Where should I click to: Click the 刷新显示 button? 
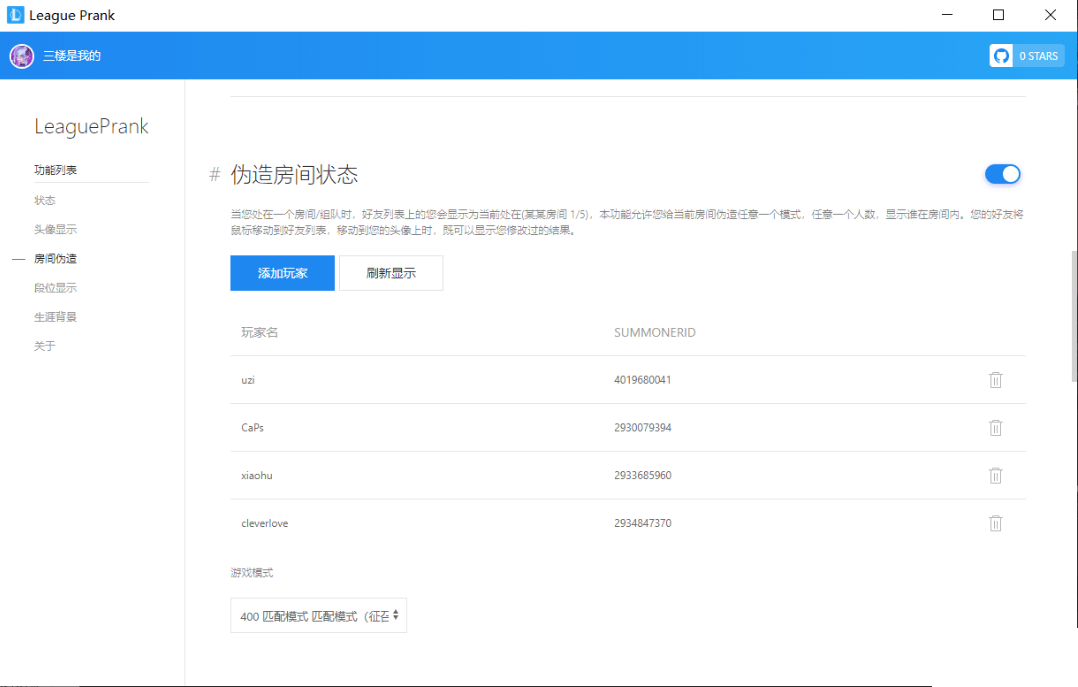(391, 273)
